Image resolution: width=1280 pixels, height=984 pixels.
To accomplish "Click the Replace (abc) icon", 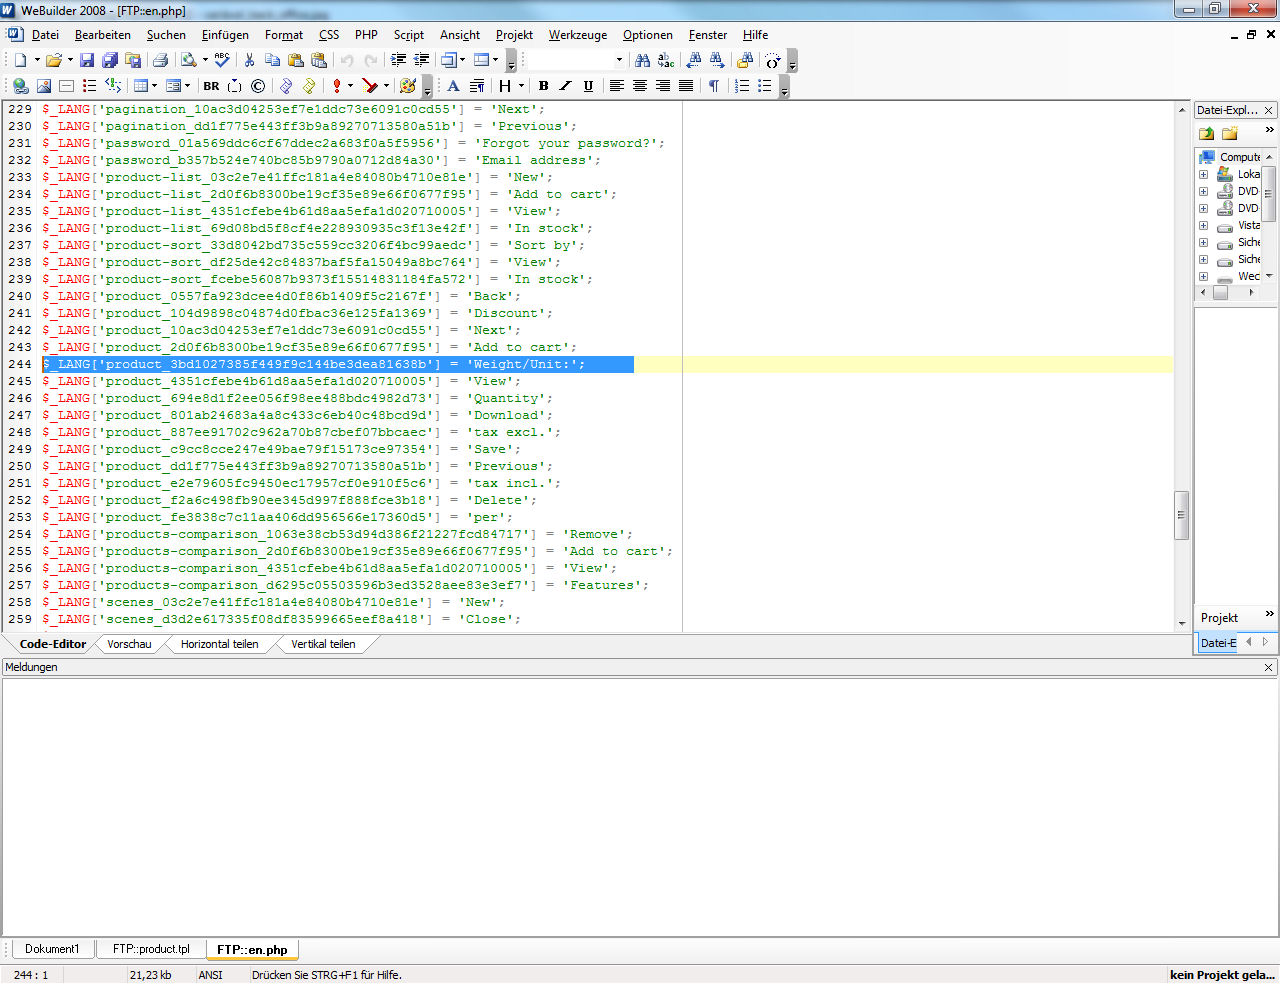I will click(666, 60).
